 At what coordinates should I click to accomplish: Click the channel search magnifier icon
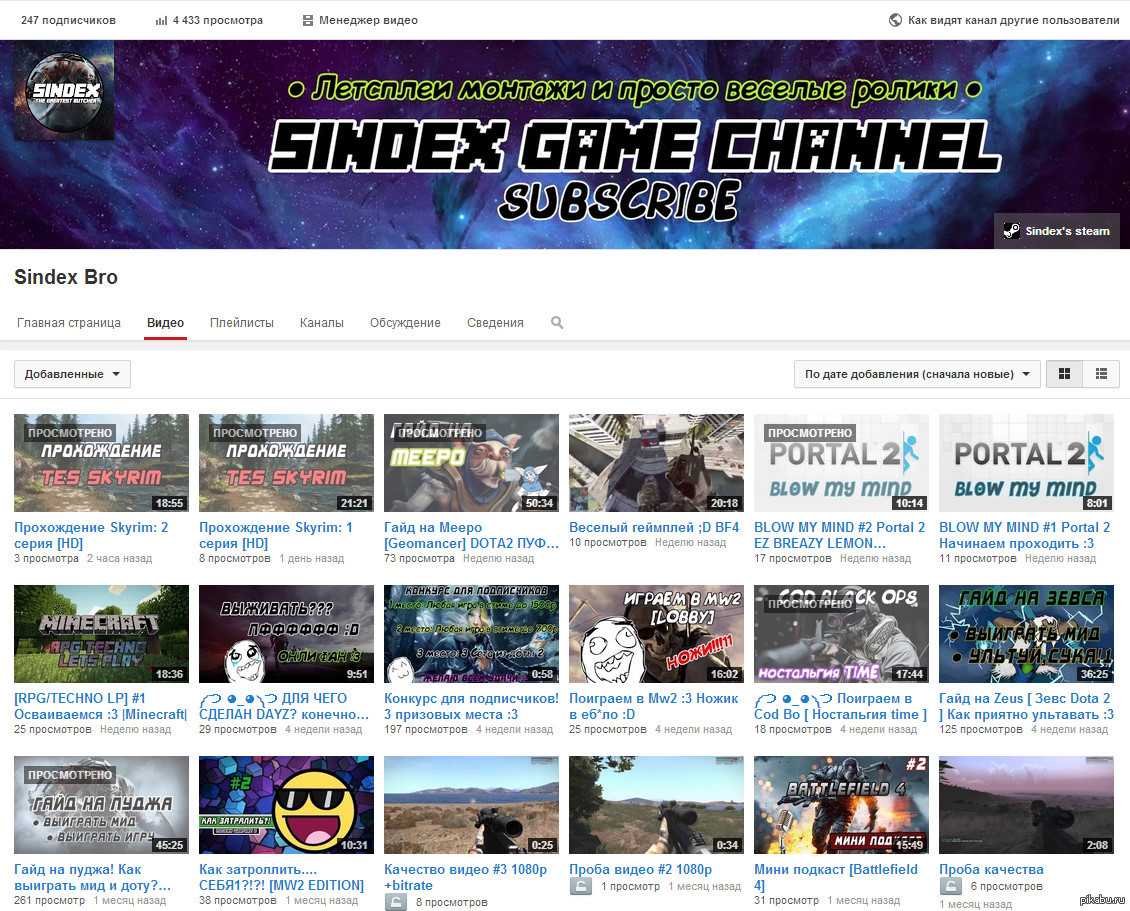[x=557, y=323]
